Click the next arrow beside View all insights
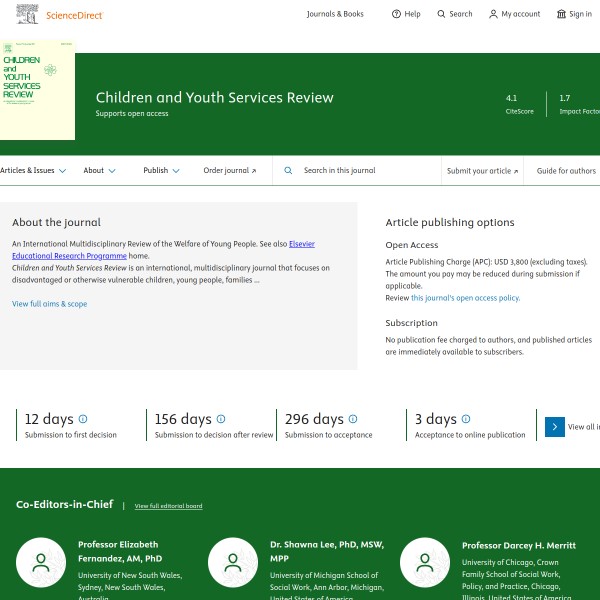 click(554, 427)
